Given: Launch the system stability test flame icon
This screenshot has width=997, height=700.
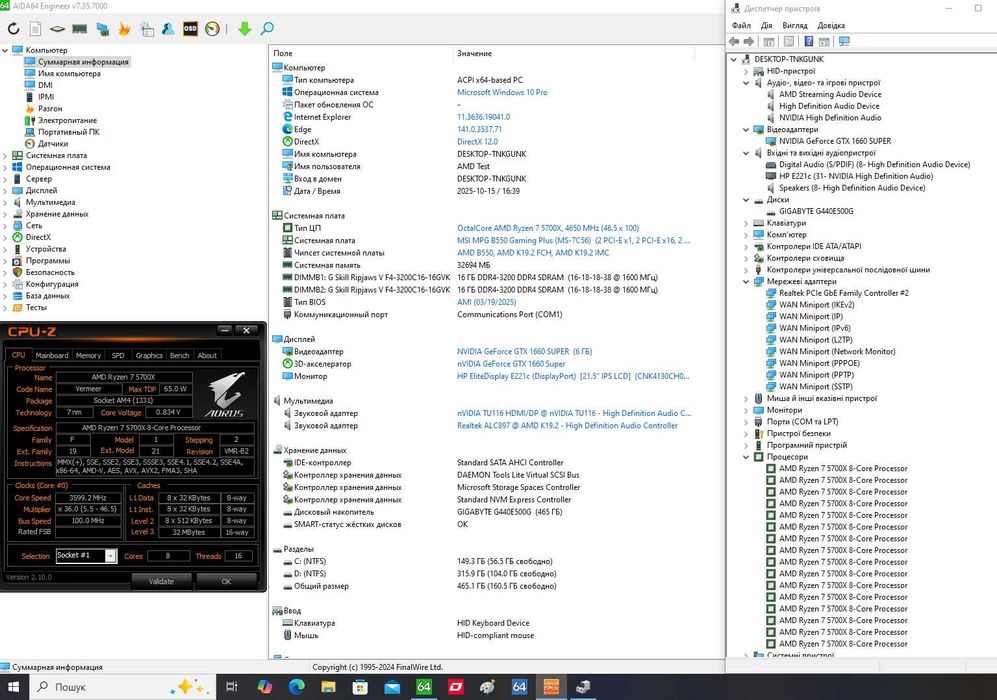Looking at the screenshot, I should [x=124, y=29].
